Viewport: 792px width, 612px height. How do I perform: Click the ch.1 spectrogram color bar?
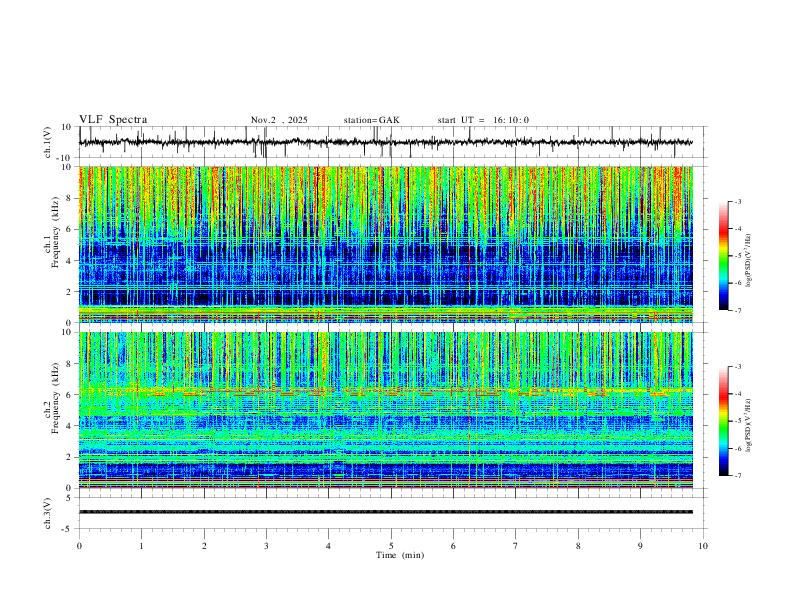coord(723,256)
